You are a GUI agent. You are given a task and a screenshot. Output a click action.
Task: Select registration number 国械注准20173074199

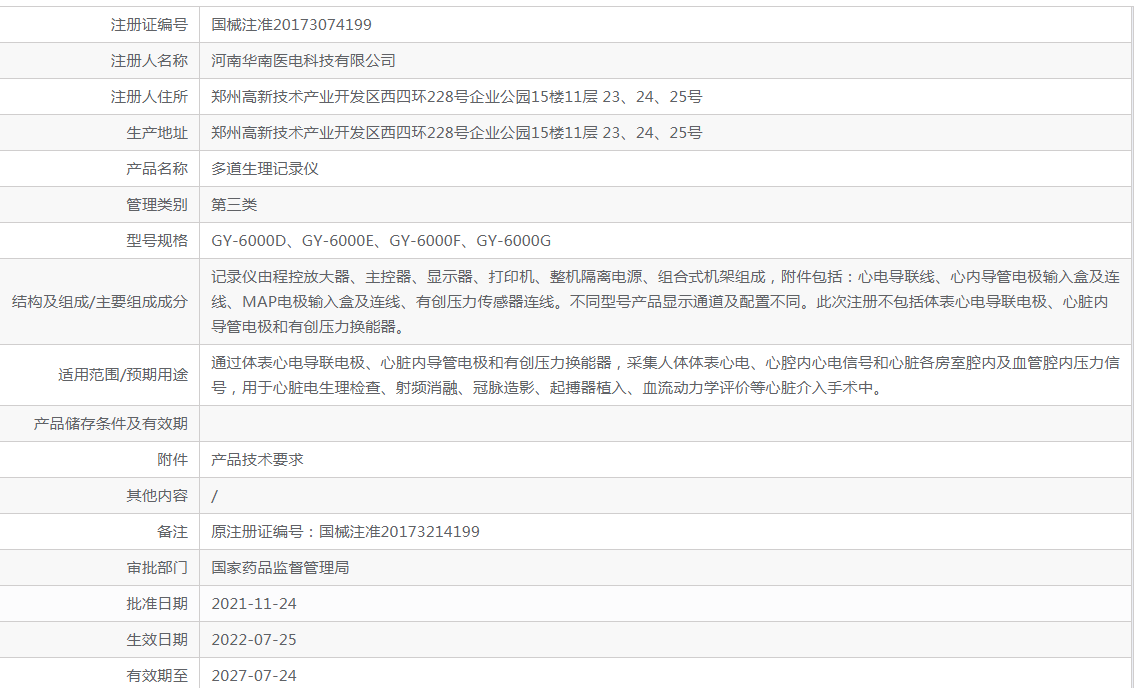[292, 25]
